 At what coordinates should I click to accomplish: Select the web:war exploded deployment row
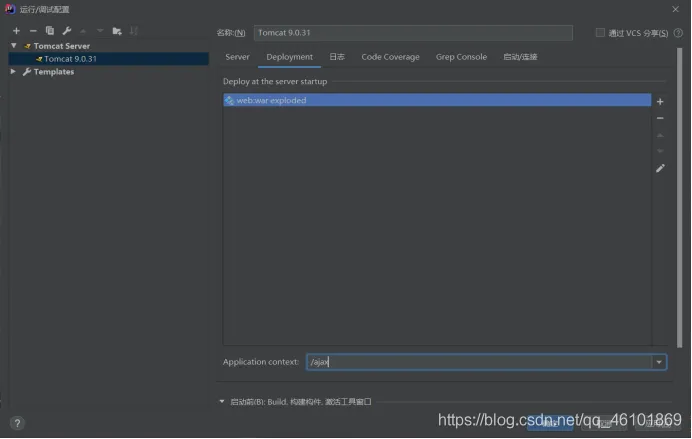[437, 100]
